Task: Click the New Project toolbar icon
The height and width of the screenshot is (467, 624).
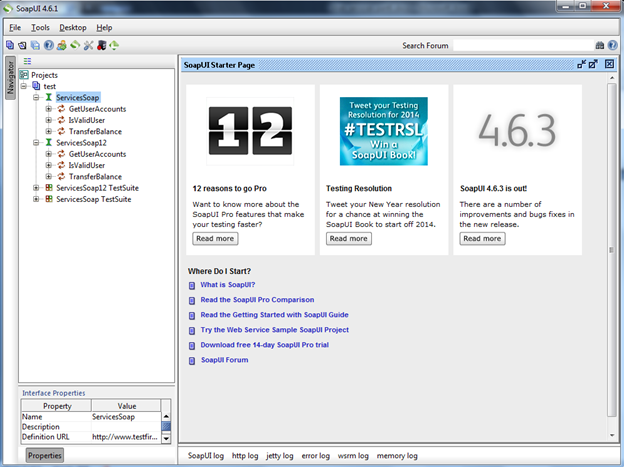Action: (9, 45)
